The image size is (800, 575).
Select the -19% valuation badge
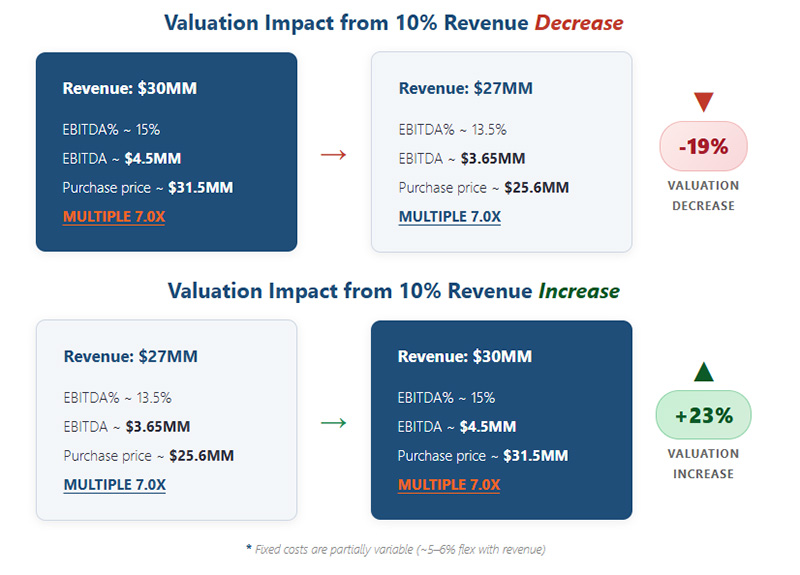point(703,146)
